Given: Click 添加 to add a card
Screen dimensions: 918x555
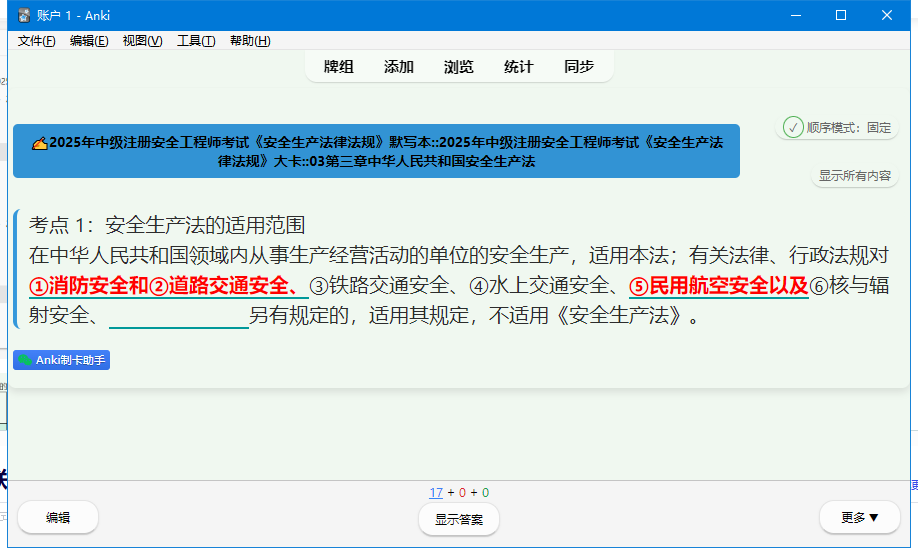Looking at the screenshot, I should coord(399,67).
